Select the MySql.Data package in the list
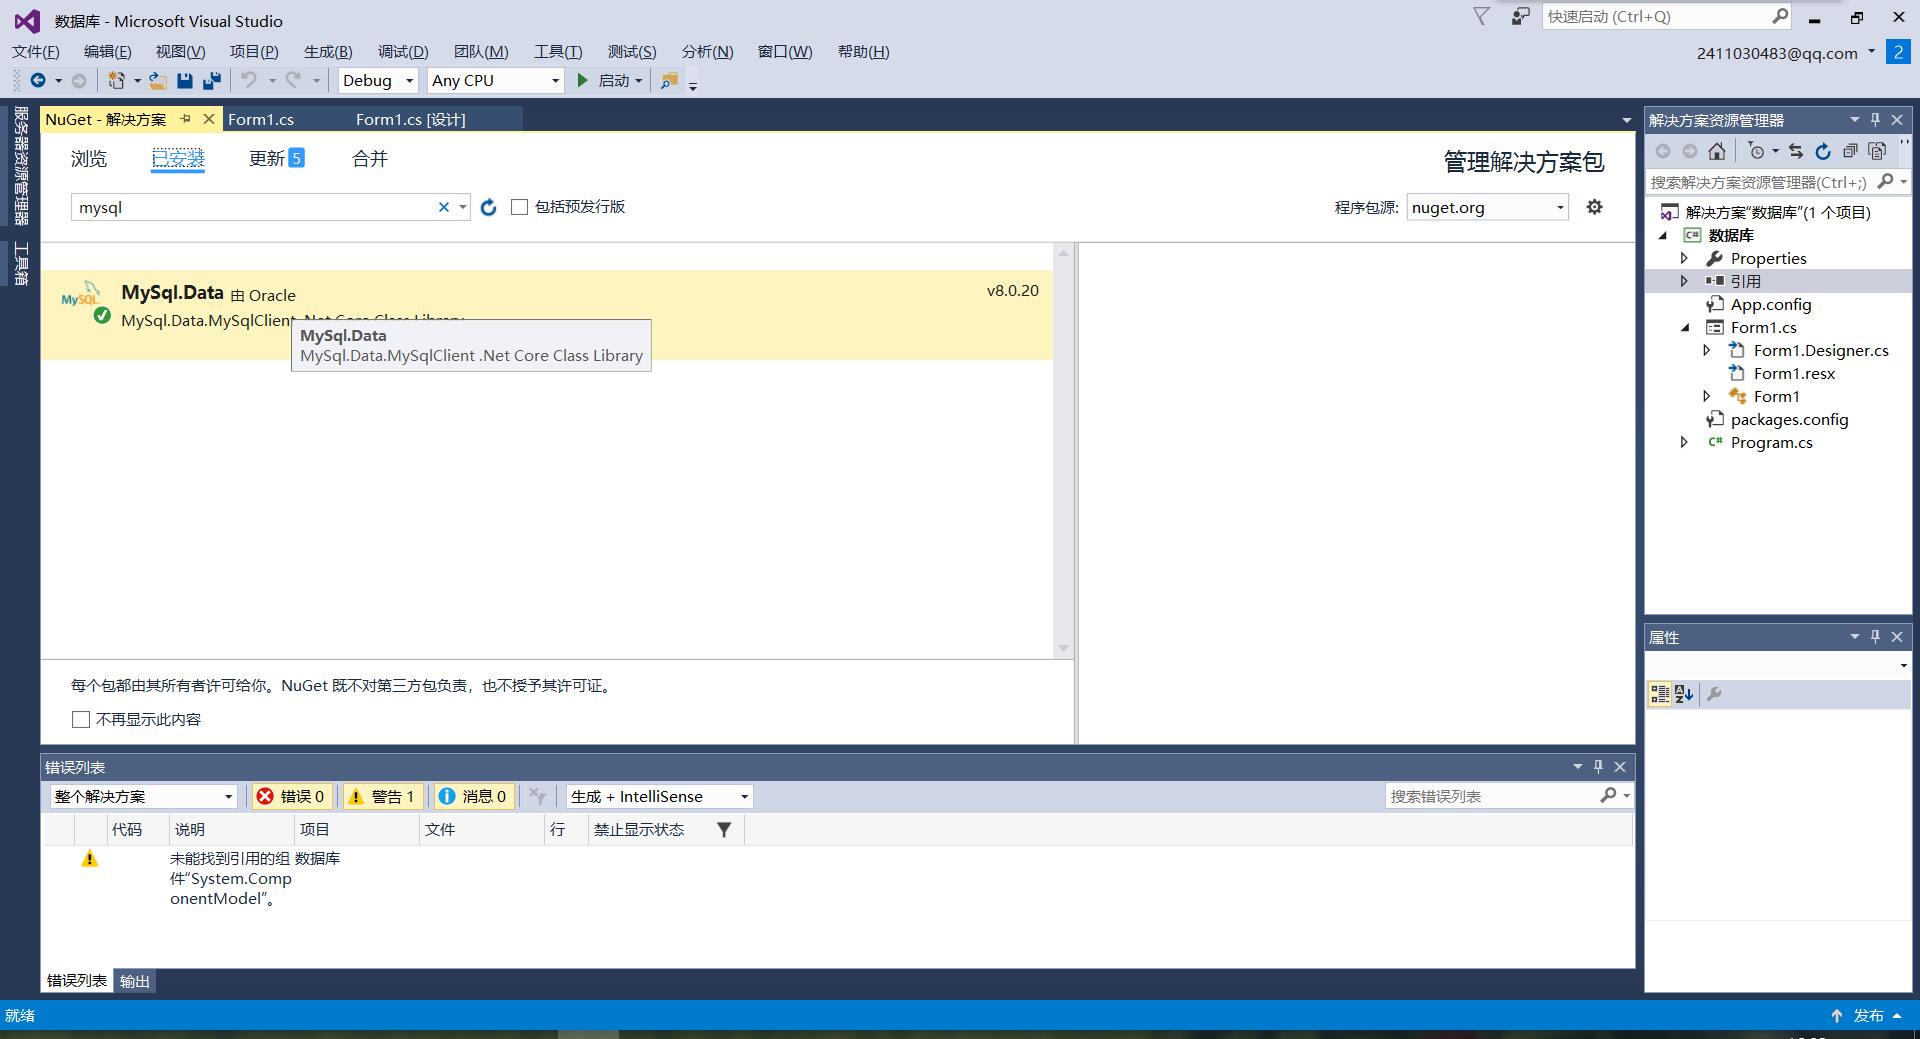 tap(547, 314)
